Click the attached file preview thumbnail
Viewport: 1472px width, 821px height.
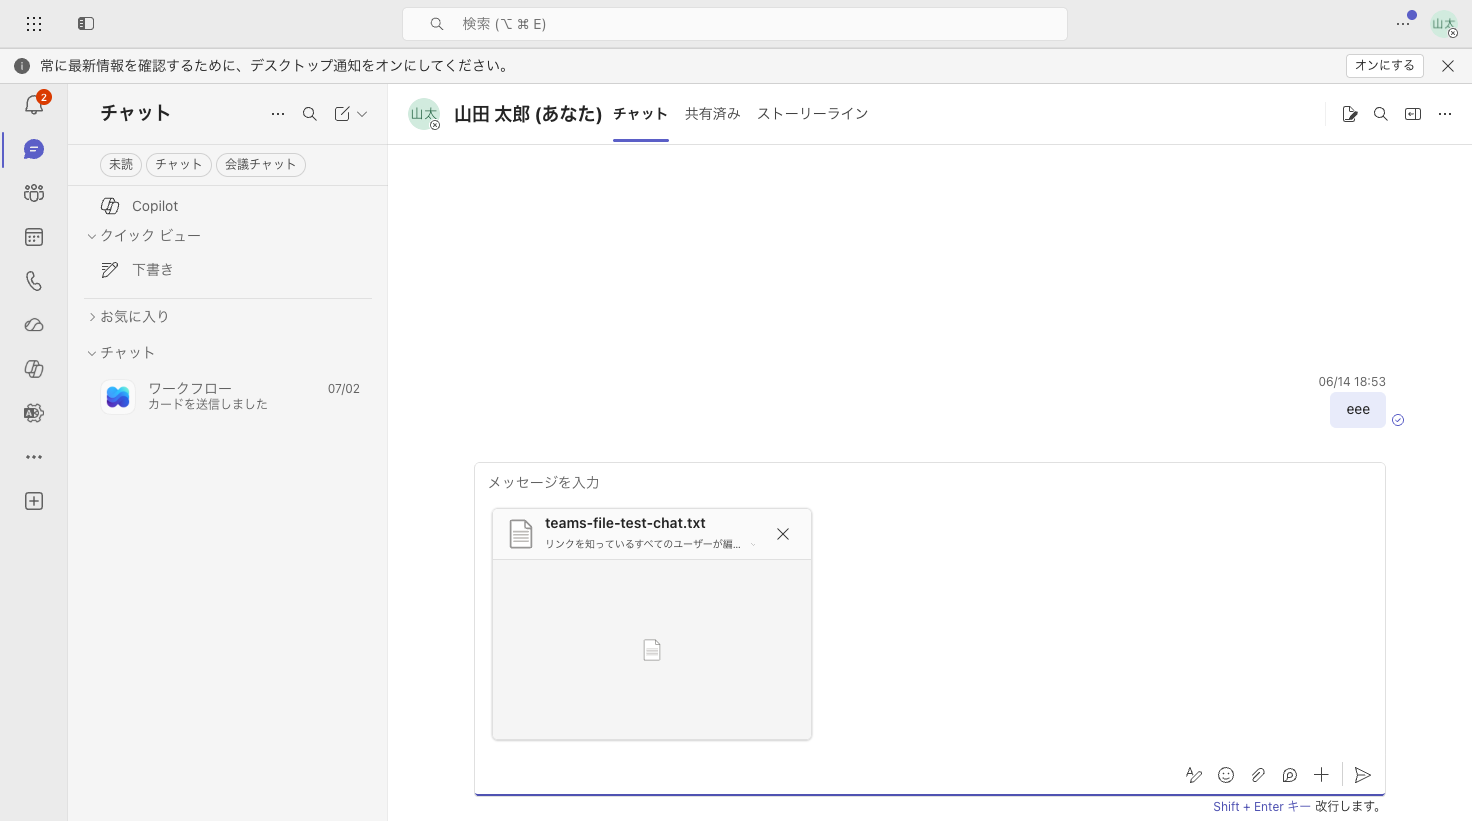point(652,650)
